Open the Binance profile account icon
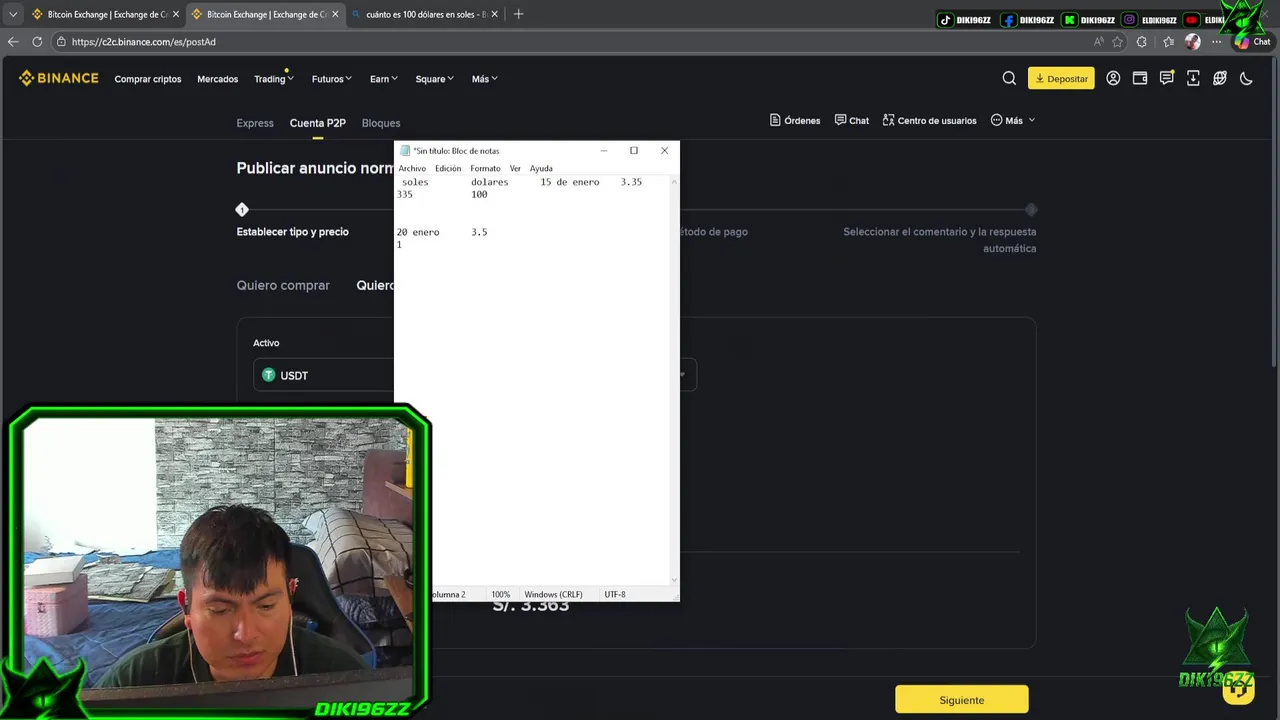The width and height of the screenshot is (1280, 720). [x=1113, y=78]
